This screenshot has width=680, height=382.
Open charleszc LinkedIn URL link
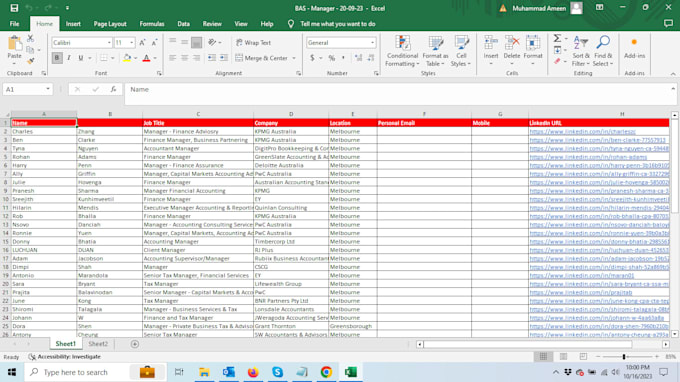[582, 131]
